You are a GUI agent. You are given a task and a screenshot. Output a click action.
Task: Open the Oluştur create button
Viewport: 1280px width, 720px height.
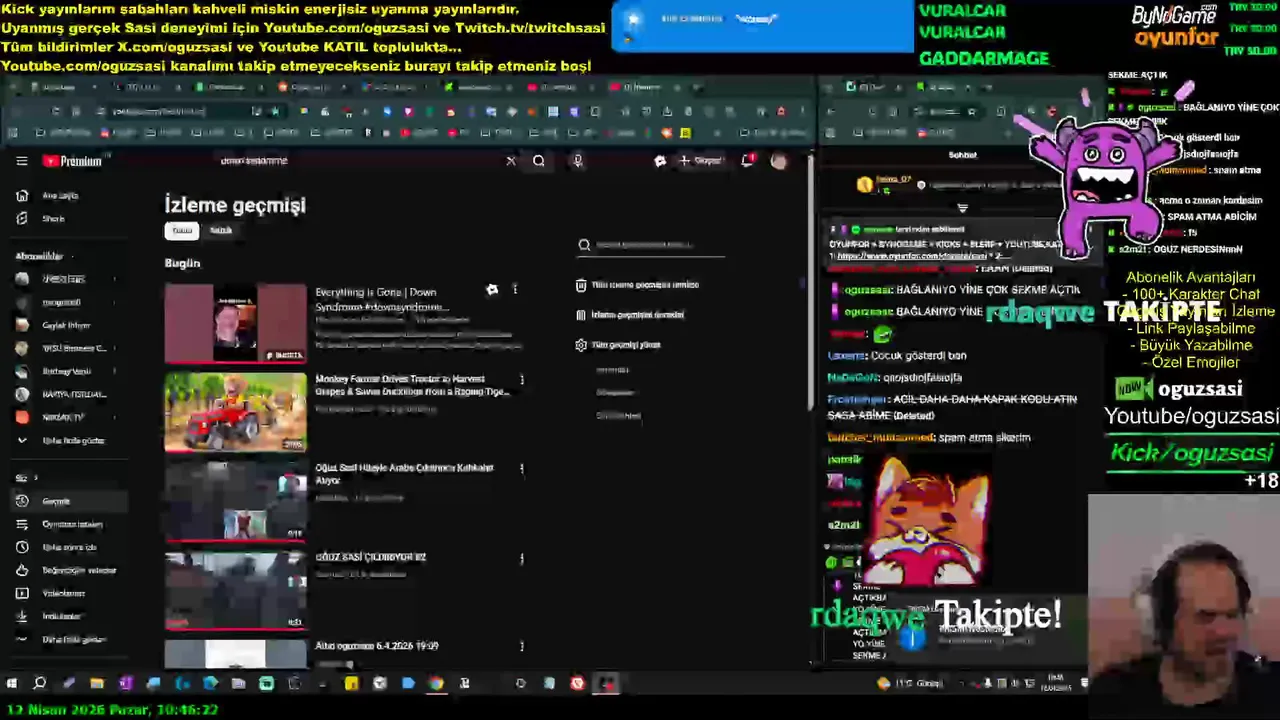[700, 160]
